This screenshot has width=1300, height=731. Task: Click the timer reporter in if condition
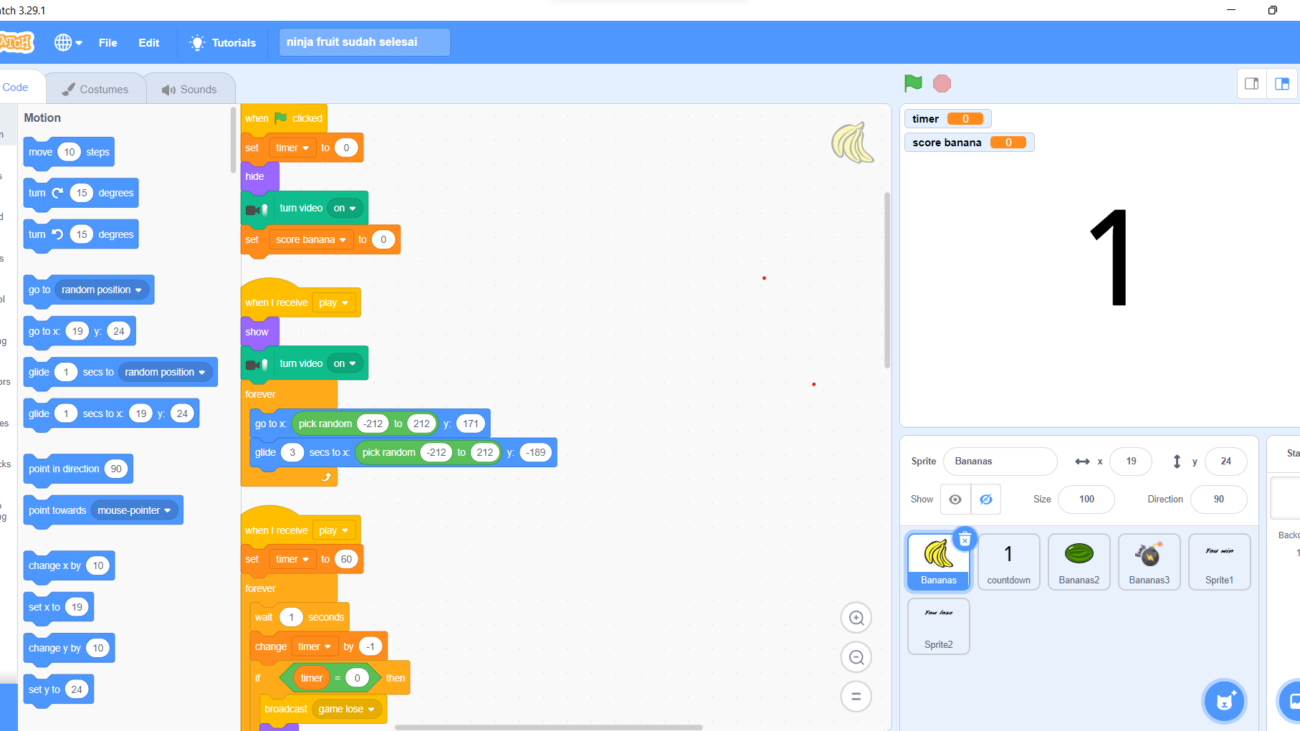click(311, 678)
